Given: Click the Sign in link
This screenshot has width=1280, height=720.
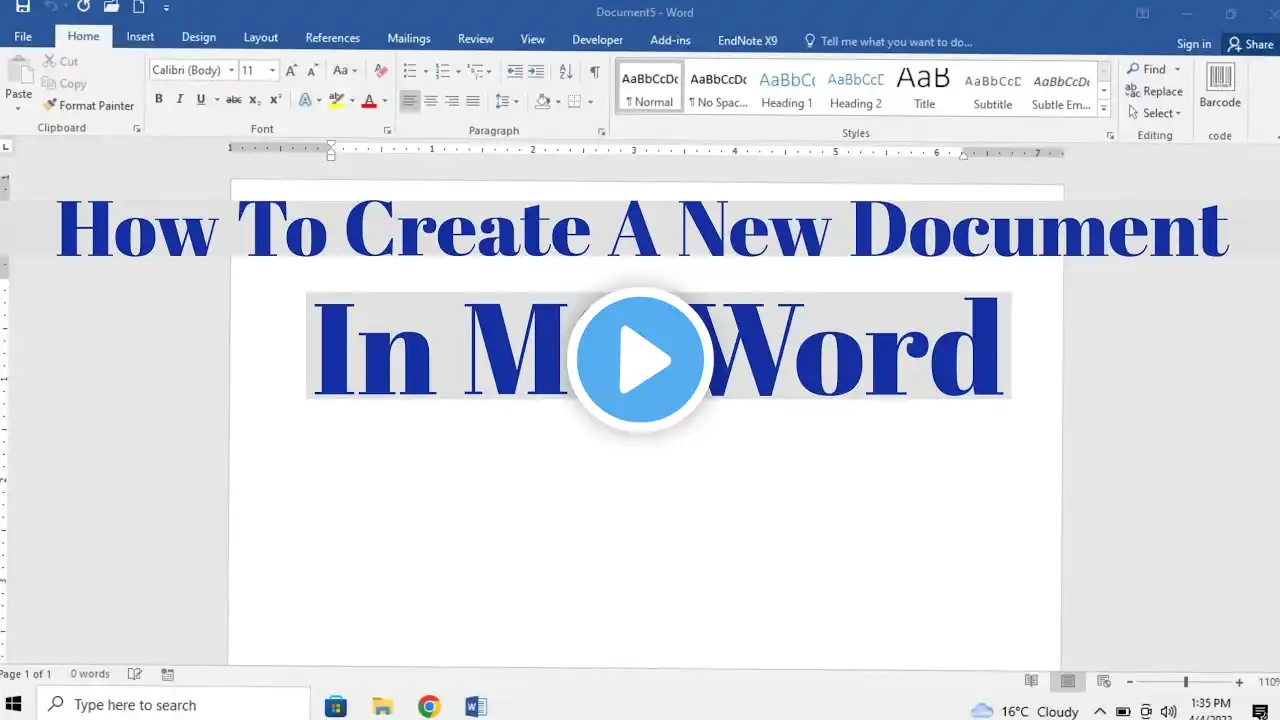Looking at the screenshot, I should [x=1193, y=43].
